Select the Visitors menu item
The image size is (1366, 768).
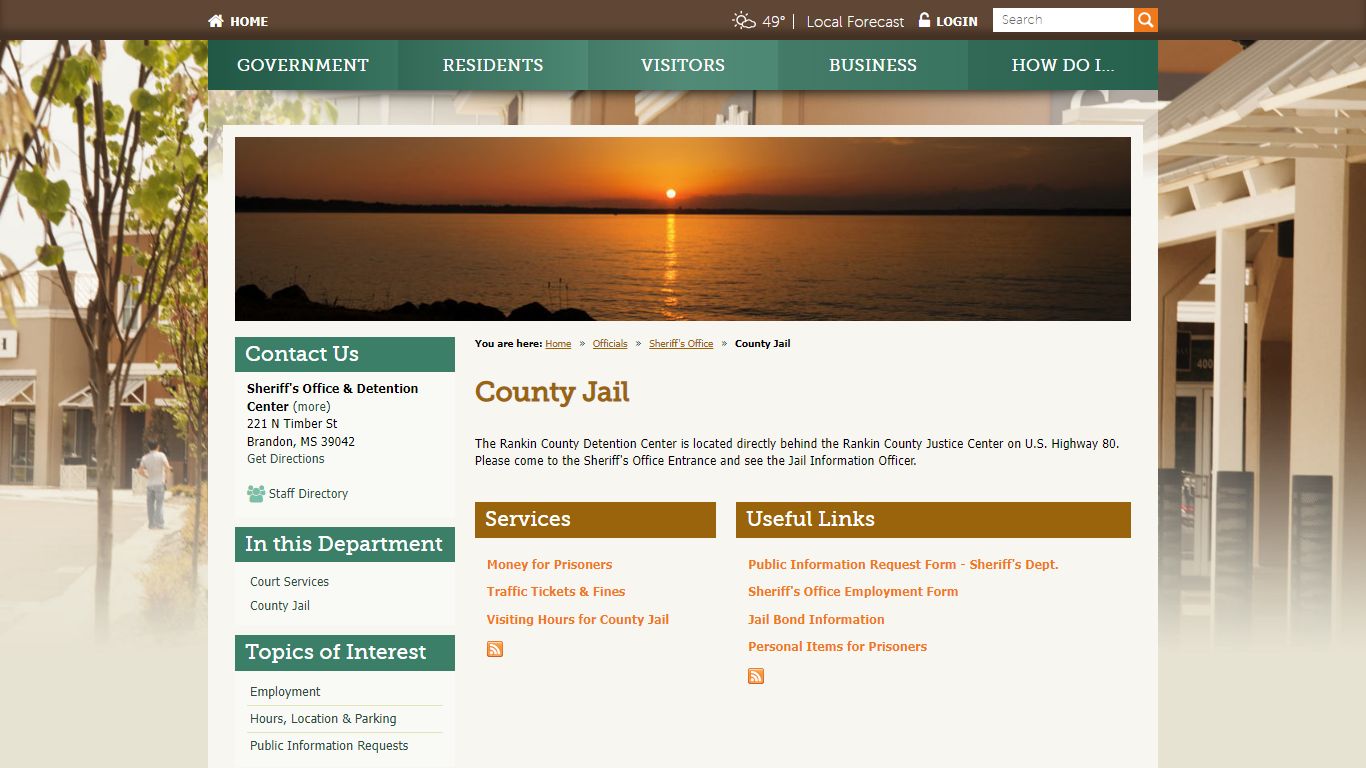683,65
